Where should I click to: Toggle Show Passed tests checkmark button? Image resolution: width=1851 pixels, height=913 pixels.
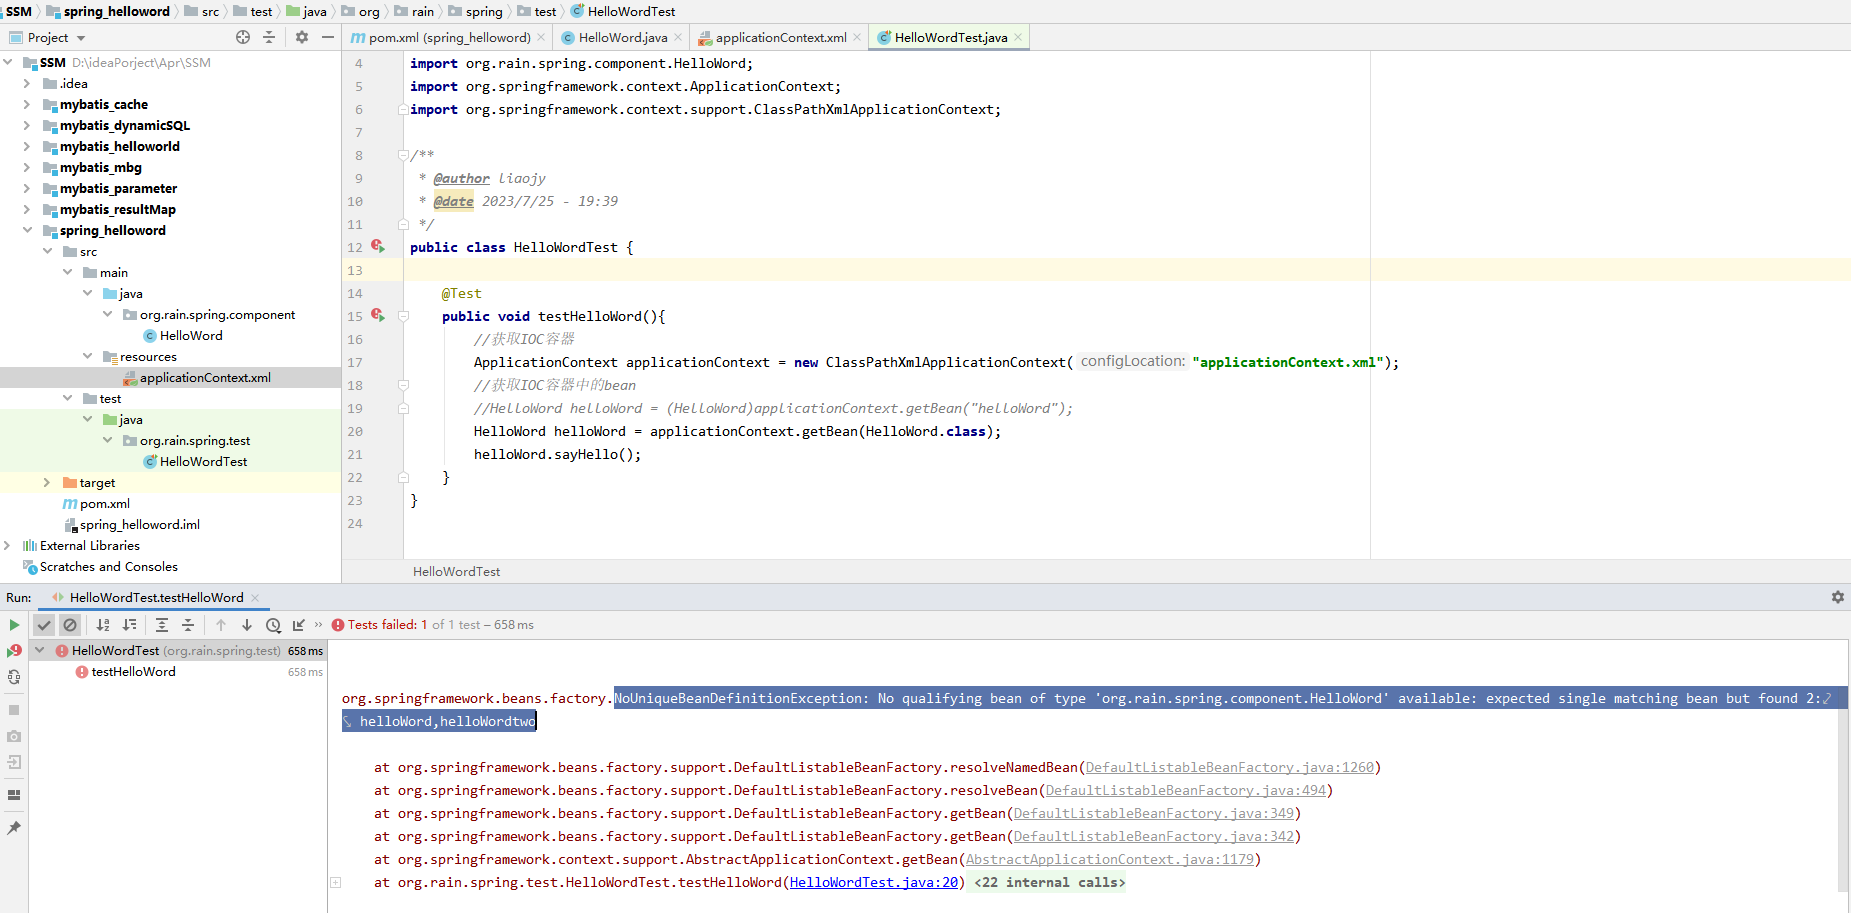pos(44,625)
